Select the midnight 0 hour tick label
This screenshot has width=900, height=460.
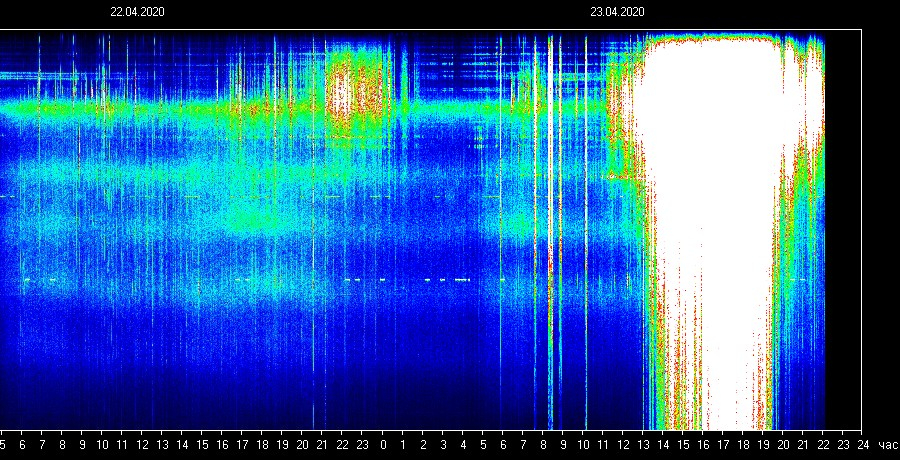[x=383, y=444]
